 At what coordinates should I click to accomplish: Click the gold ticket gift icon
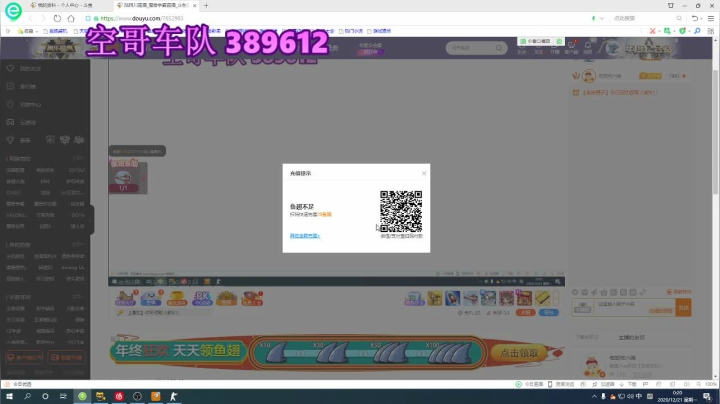point(542,298)
